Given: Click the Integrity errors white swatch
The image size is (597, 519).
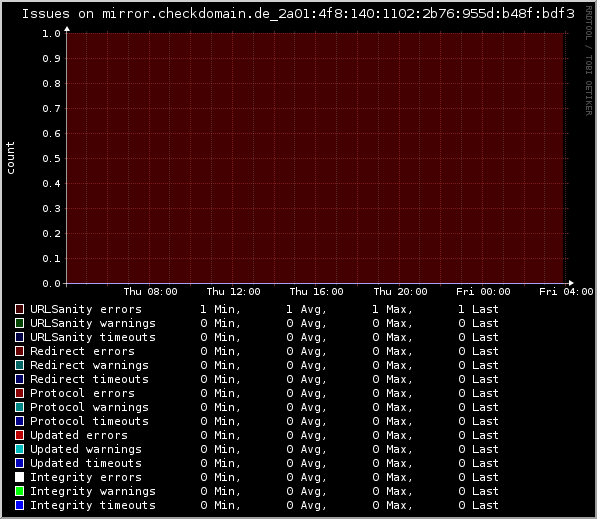Looking at the screenshot, I should click(19, 477).
